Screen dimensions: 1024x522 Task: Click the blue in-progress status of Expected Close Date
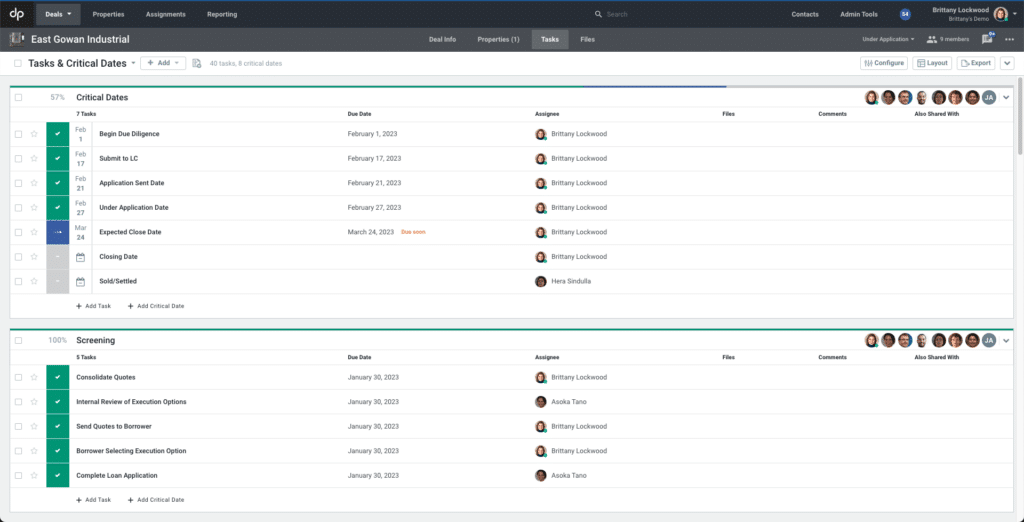tap(57, 233)
